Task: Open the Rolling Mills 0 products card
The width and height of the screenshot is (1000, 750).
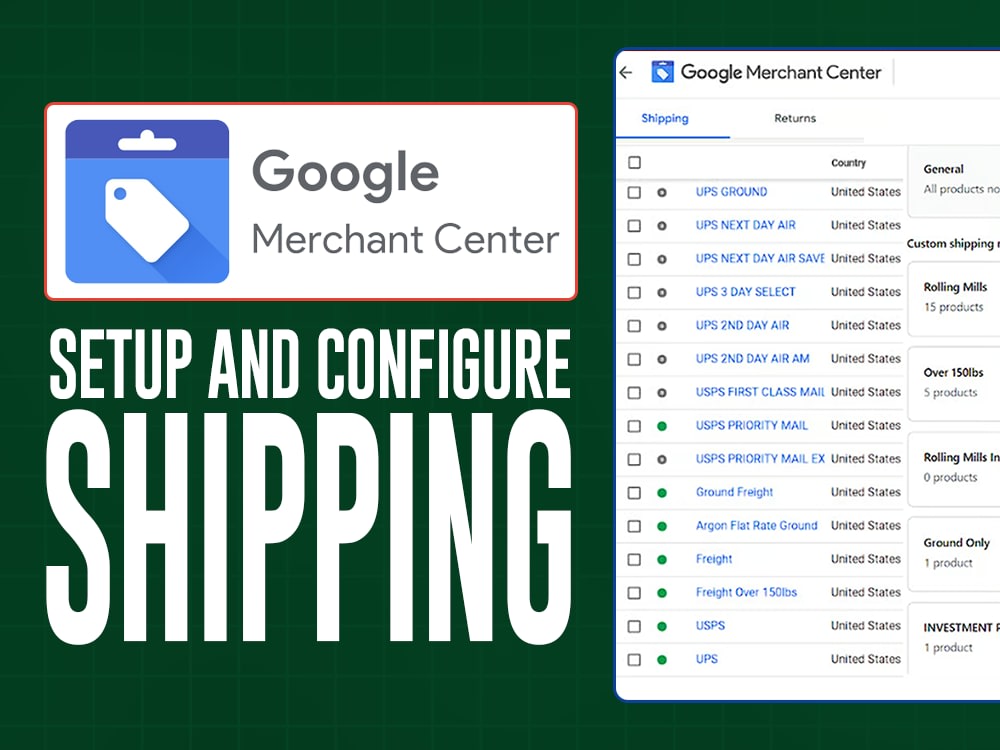Action: pos(955,469)
